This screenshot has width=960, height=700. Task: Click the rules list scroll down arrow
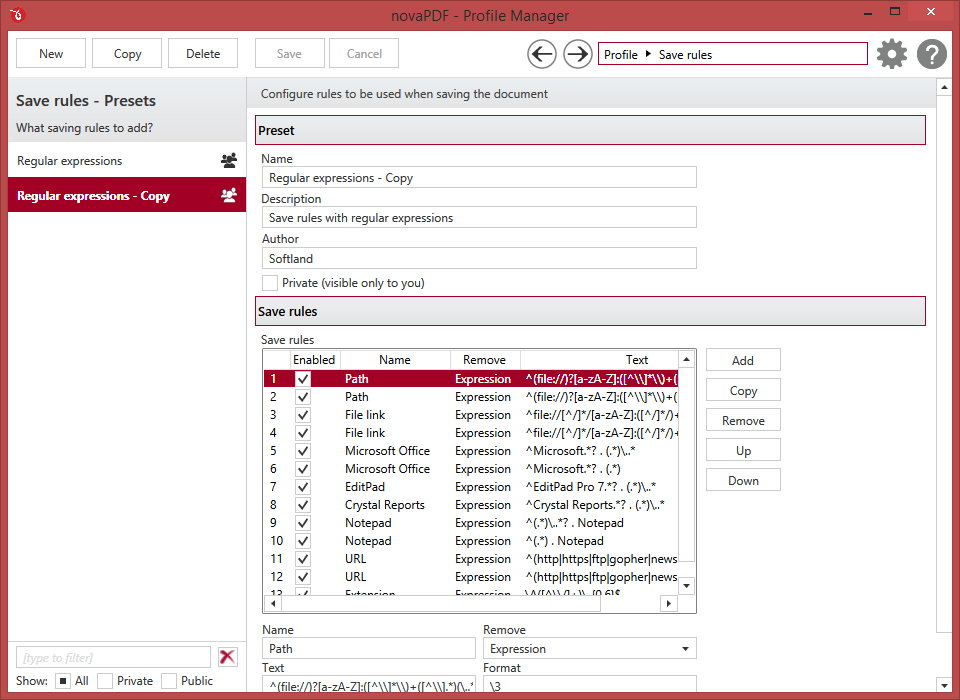click(x=686, y=585)
